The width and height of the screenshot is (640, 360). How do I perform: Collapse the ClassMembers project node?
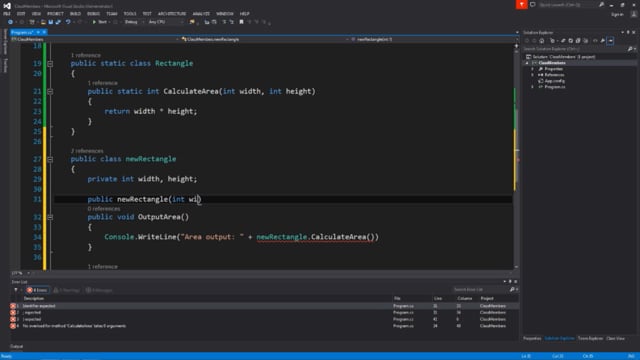(x=527, y=63)
